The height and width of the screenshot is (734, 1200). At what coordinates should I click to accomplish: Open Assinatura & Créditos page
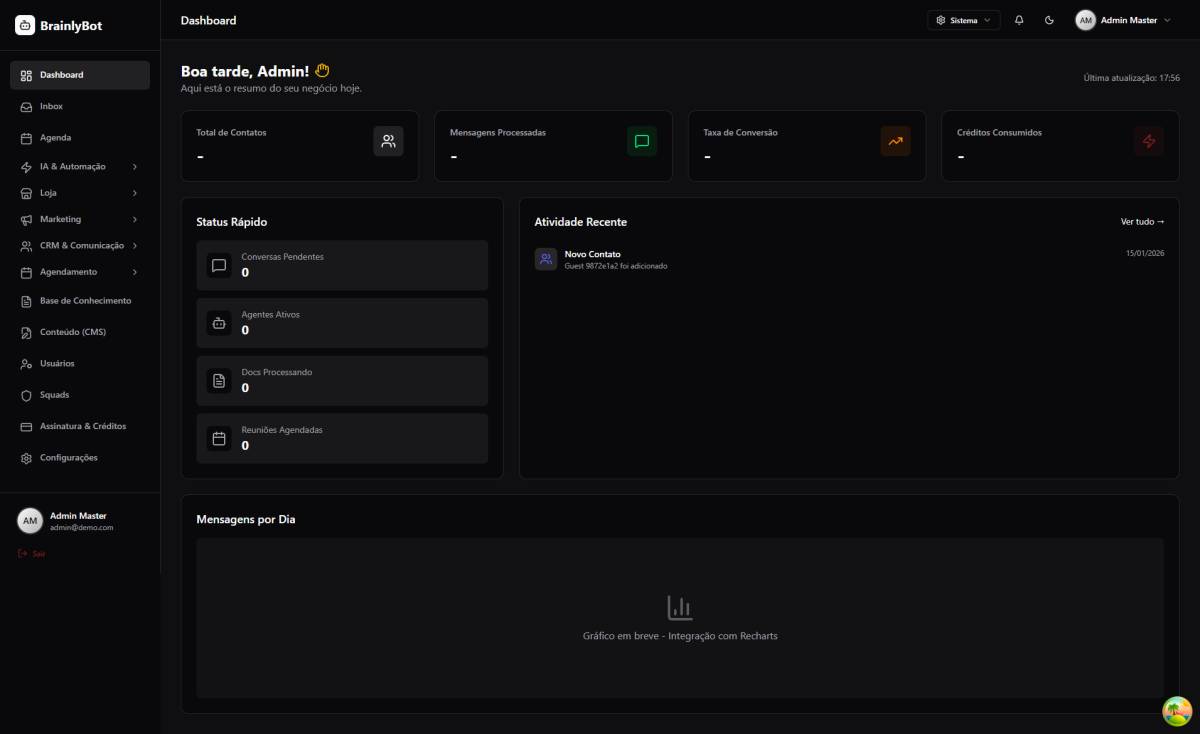coord(80,426)
